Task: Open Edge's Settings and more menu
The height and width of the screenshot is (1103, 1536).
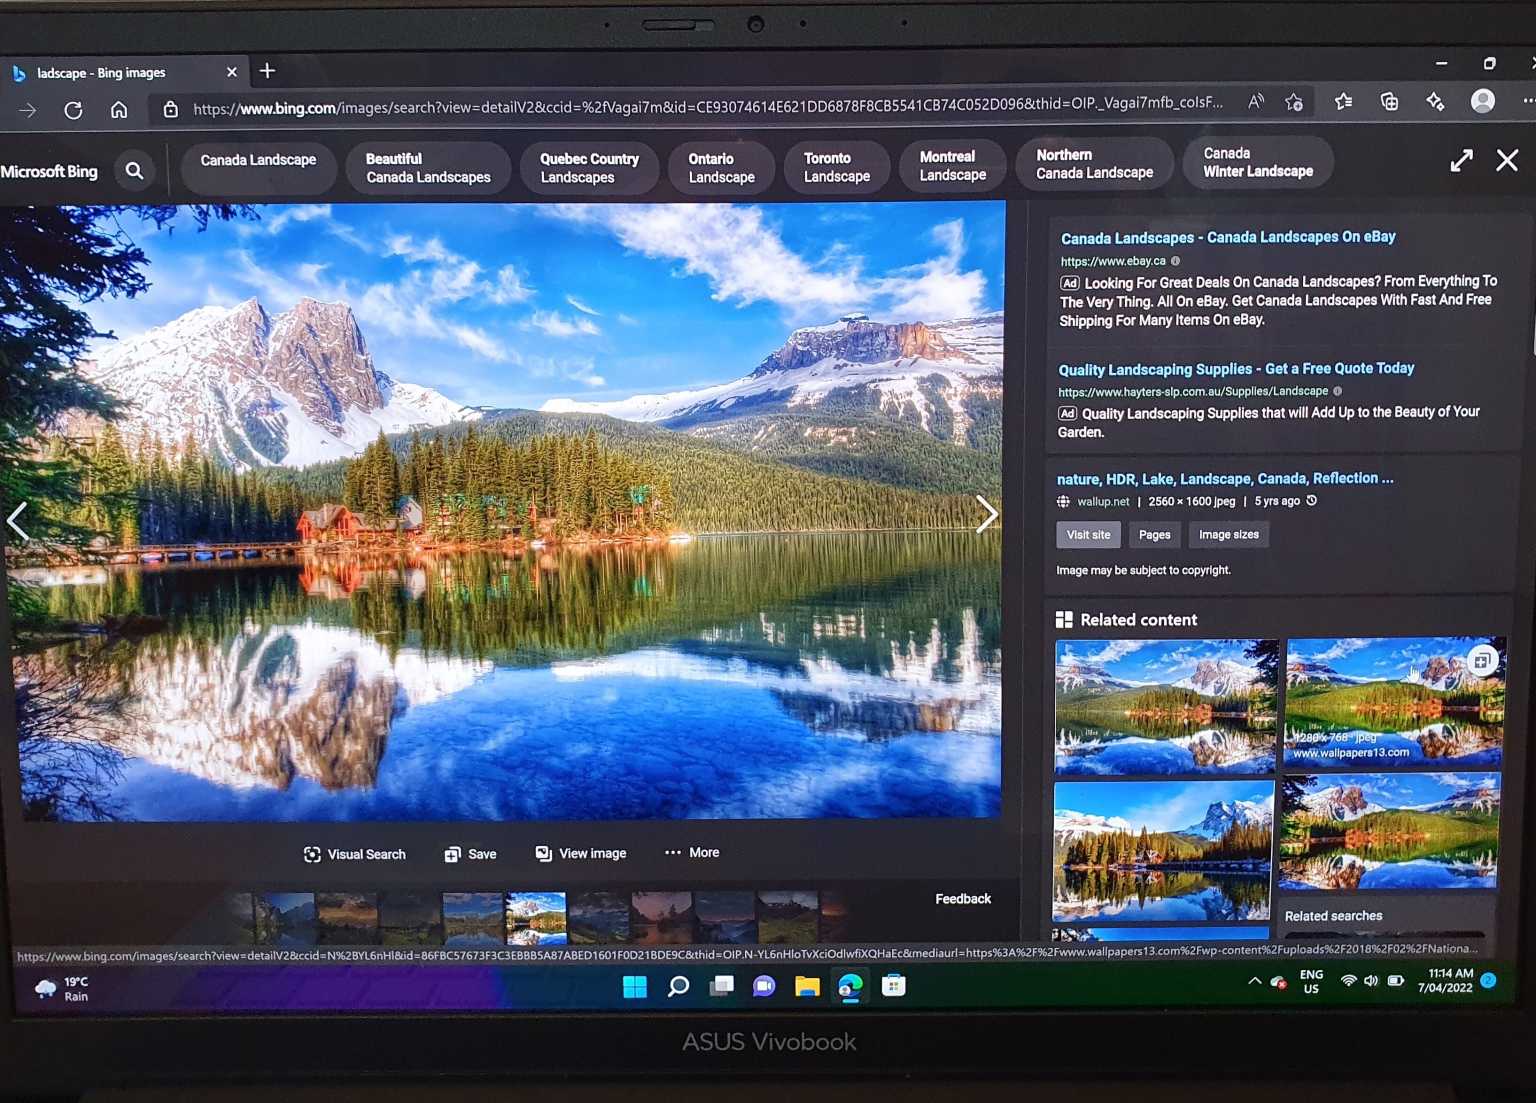Action: click(x=1527, y=101)
